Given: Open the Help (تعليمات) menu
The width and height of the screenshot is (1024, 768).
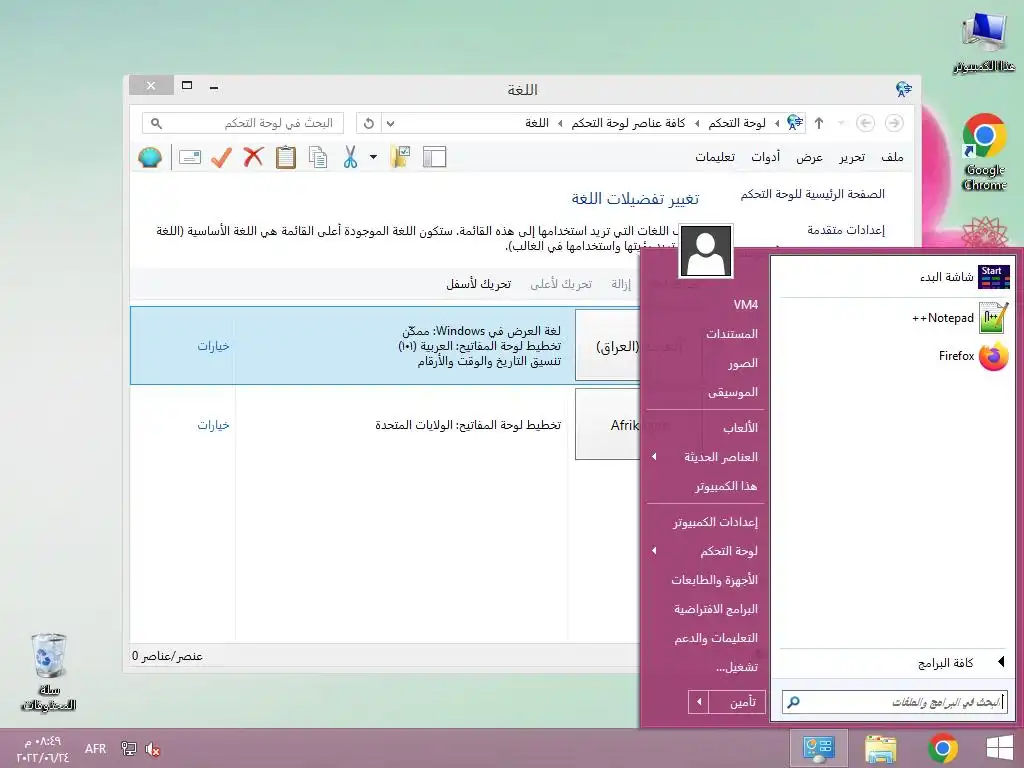Looking at the screenshot, I should coord(715,157).
